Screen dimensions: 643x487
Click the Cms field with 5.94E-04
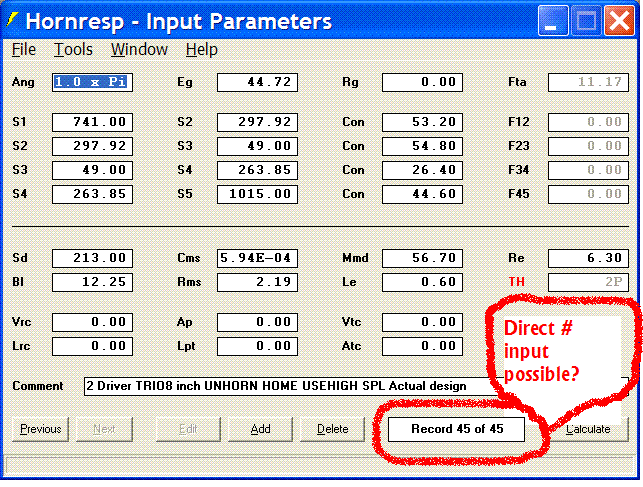258,258
